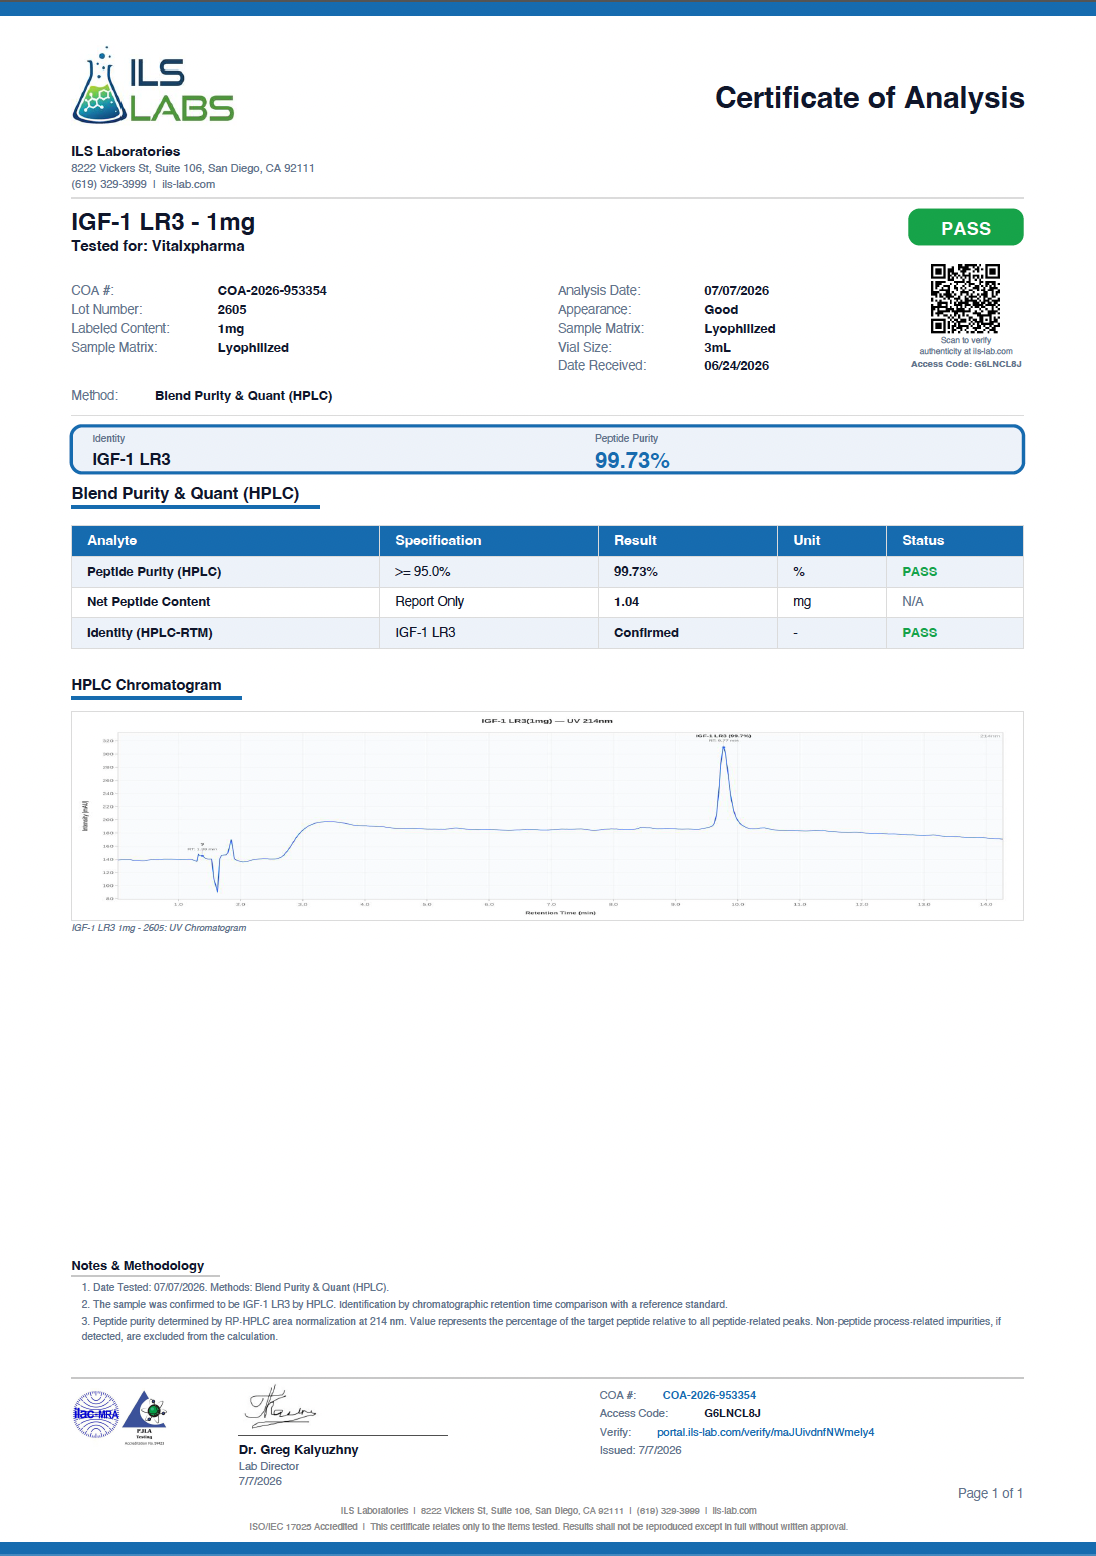The image size is (1096, 1556).
Task: Click the ilac-MRA accreditation seal
Action: 96,1414
